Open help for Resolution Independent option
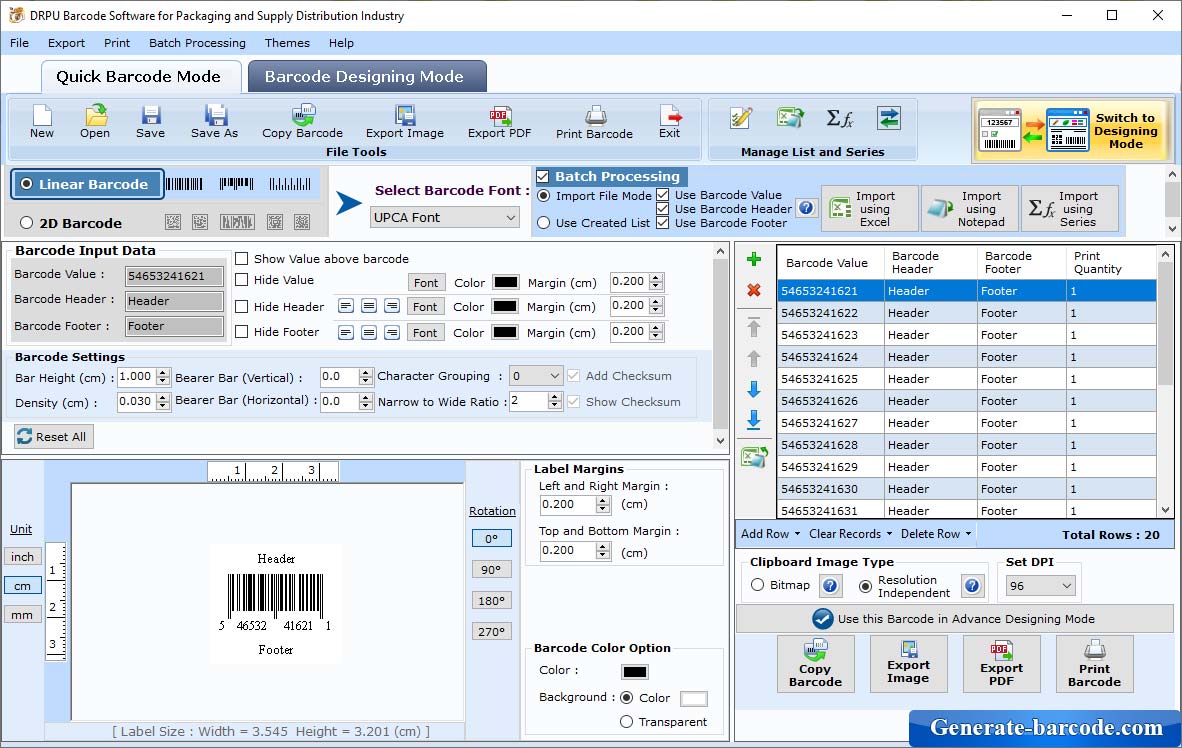This screenshot has width=1182, height=748. 972,586
